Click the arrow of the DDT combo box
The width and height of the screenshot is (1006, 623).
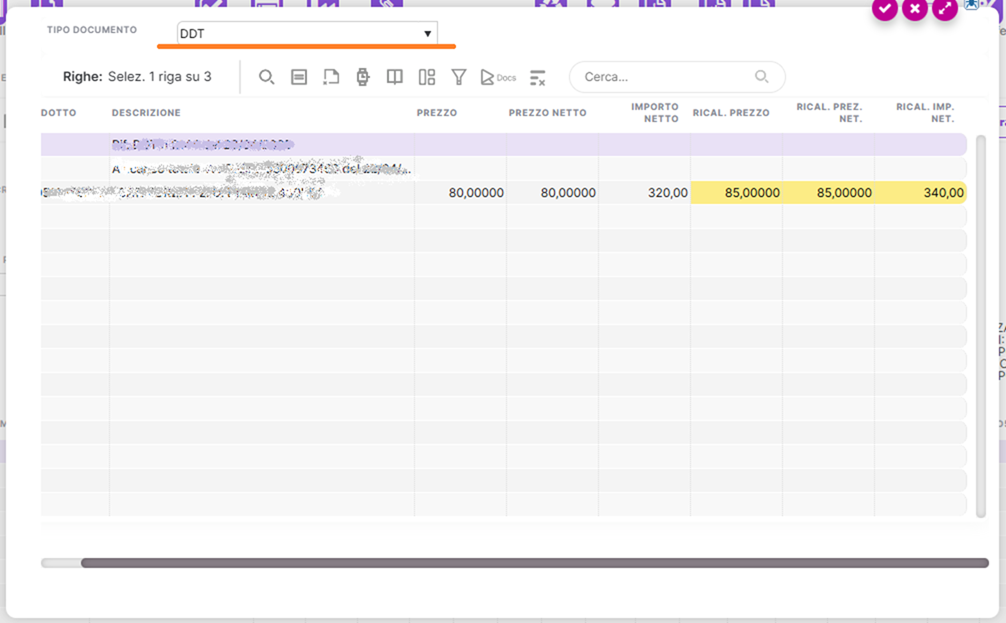pyautogui.click(x=428, y=34)
